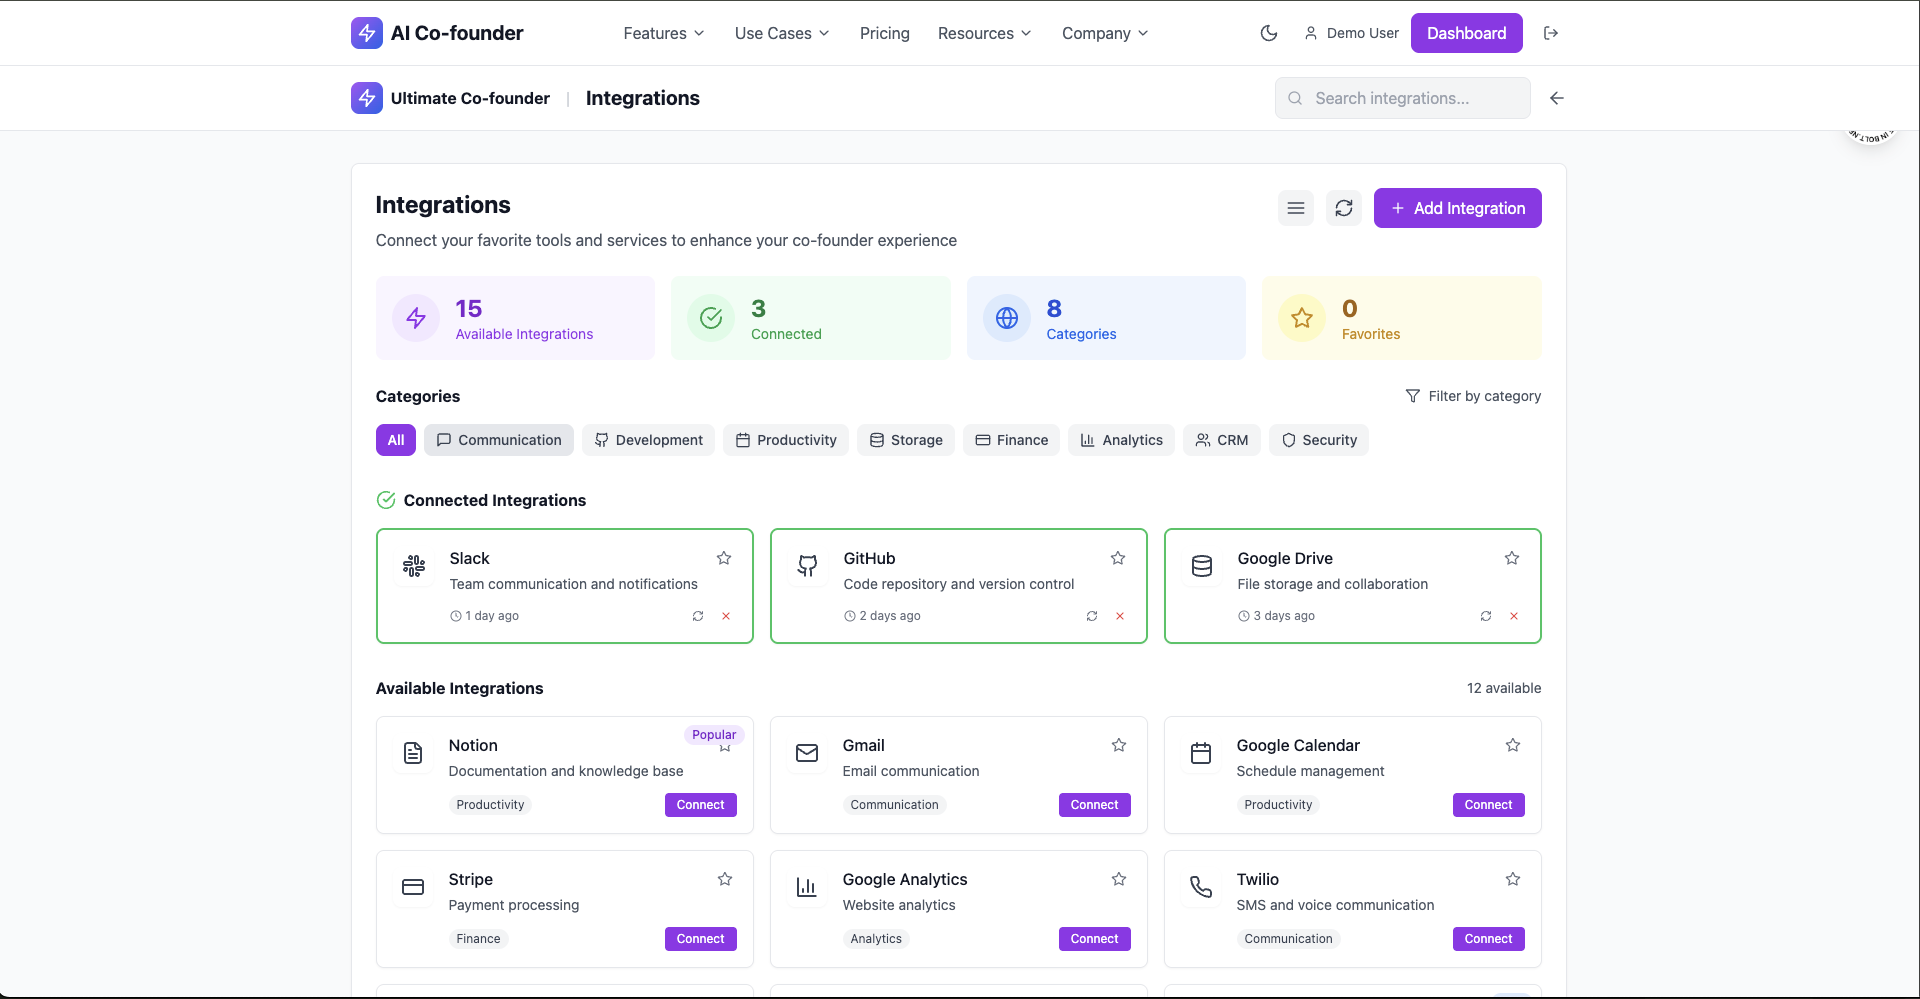Filter by Storage category
Image resolution: width=1920 pixels, height=999 pixels.
coord(906,440)
